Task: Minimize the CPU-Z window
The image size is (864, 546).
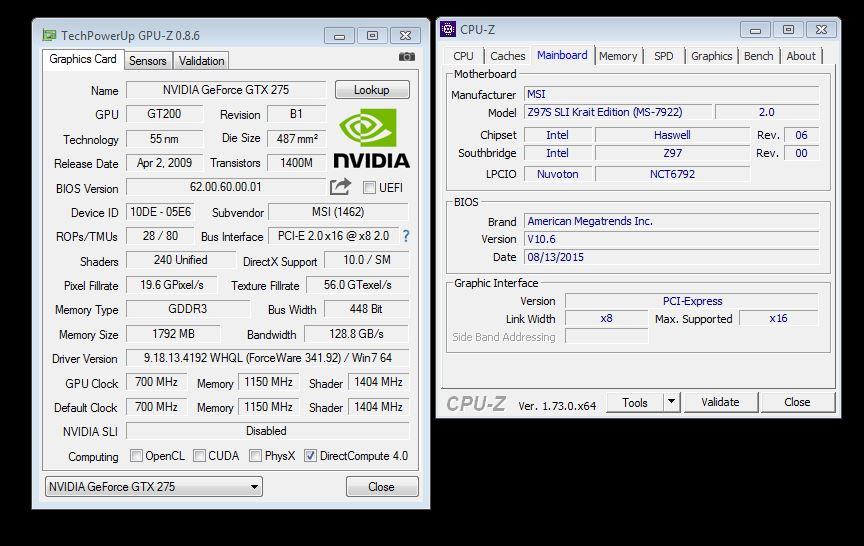Action: click(x=755, y=30)
